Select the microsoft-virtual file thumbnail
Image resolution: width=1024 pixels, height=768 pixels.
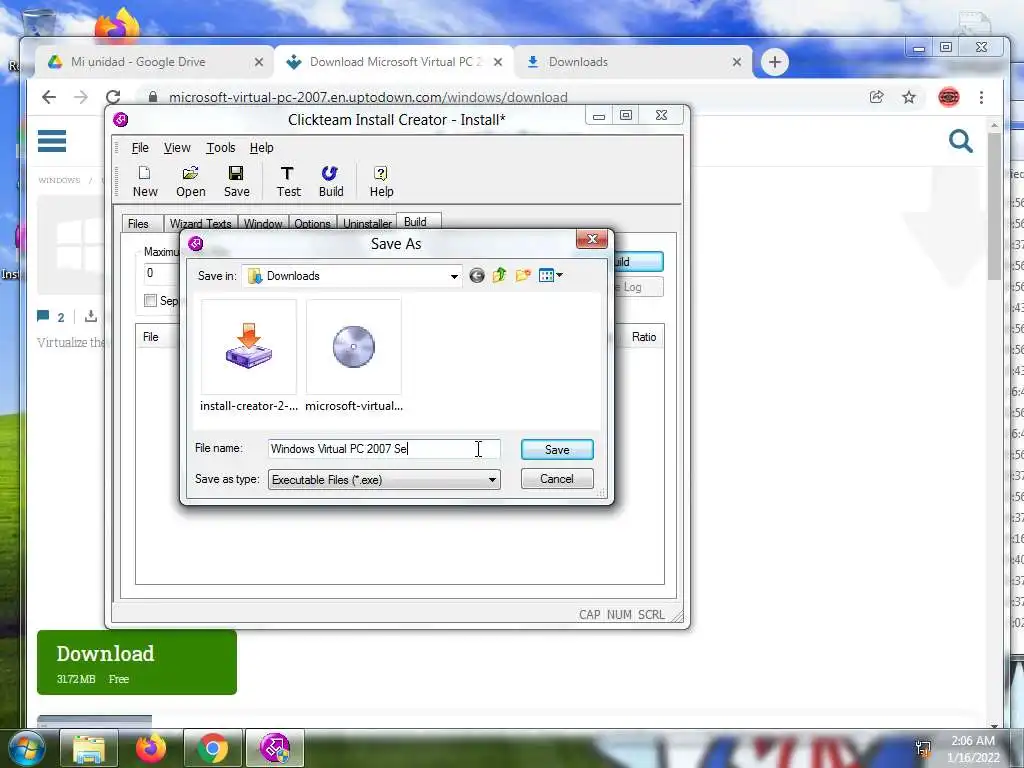point(354,356)
